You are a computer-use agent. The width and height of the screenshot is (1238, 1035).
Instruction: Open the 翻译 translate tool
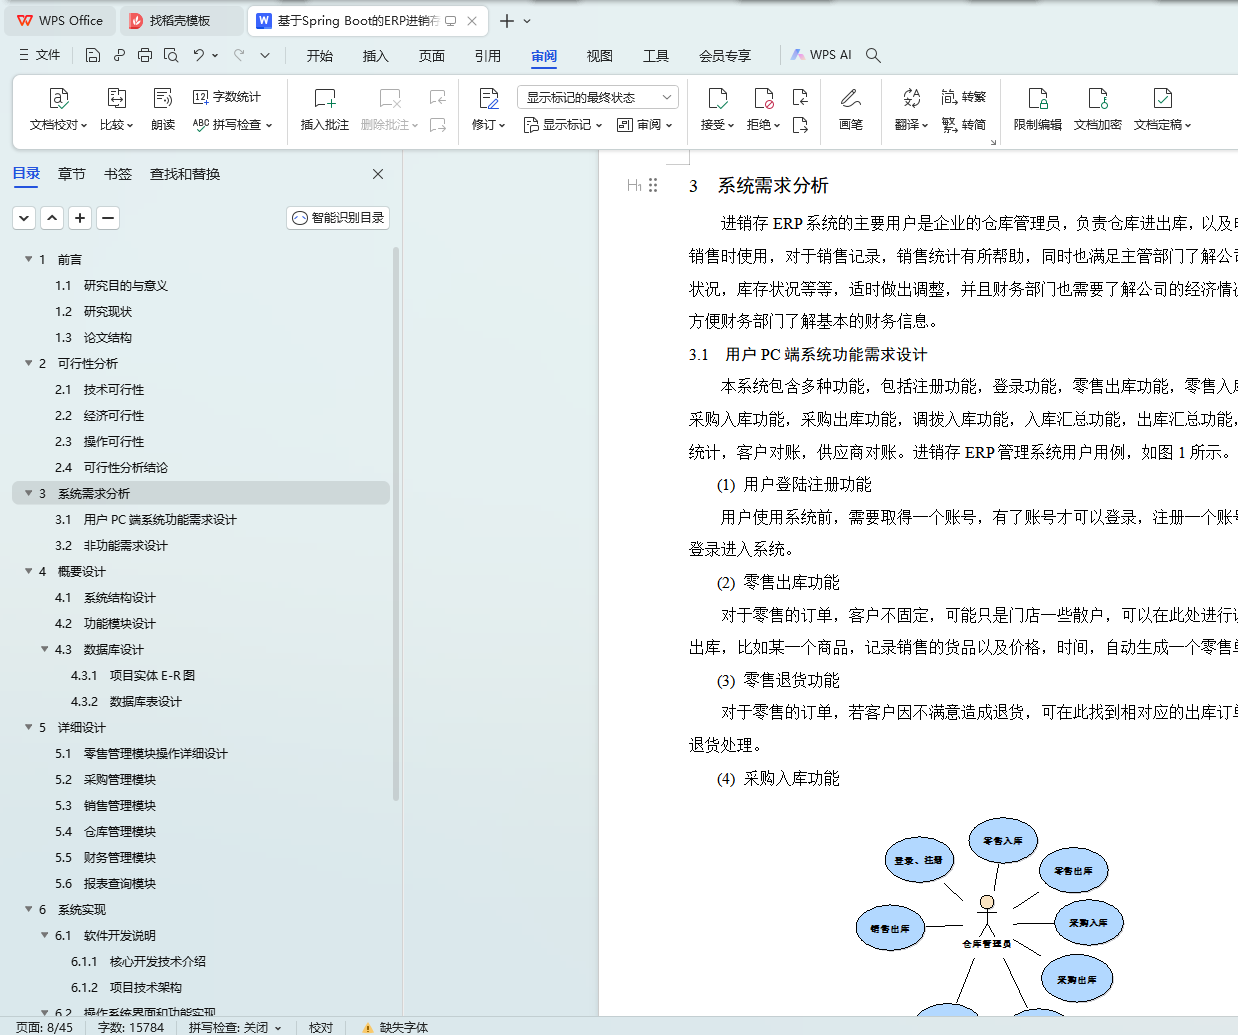point(911,110)
